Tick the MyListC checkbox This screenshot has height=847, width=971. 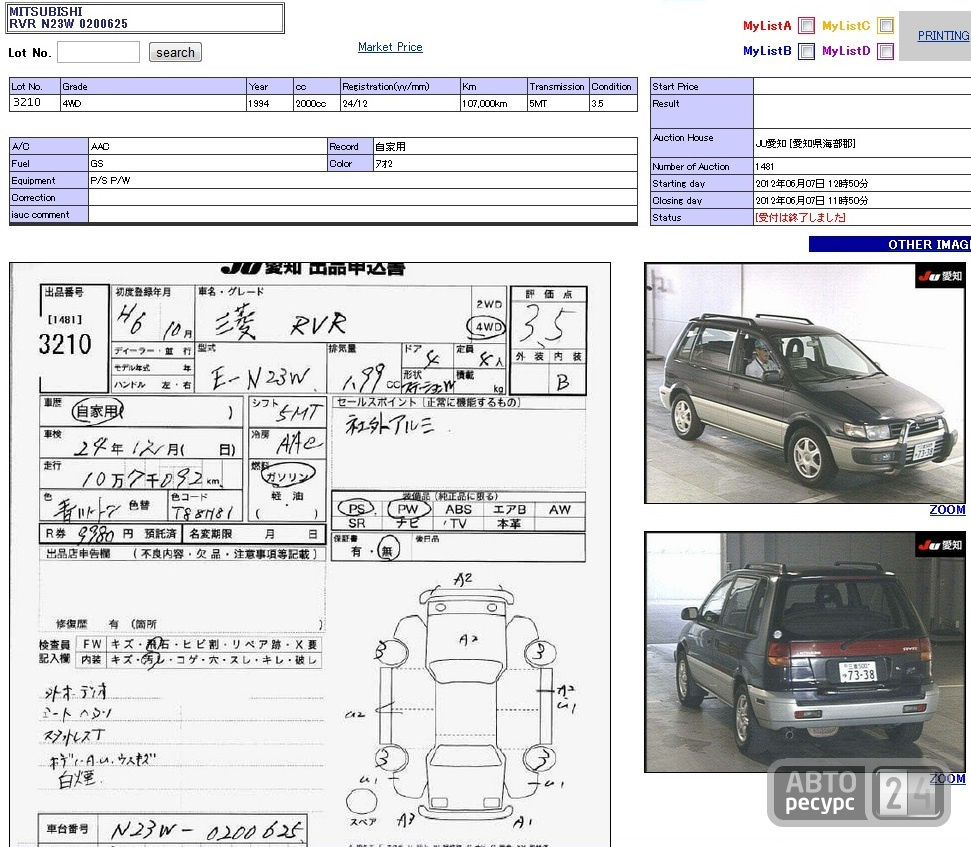(886, 25)
